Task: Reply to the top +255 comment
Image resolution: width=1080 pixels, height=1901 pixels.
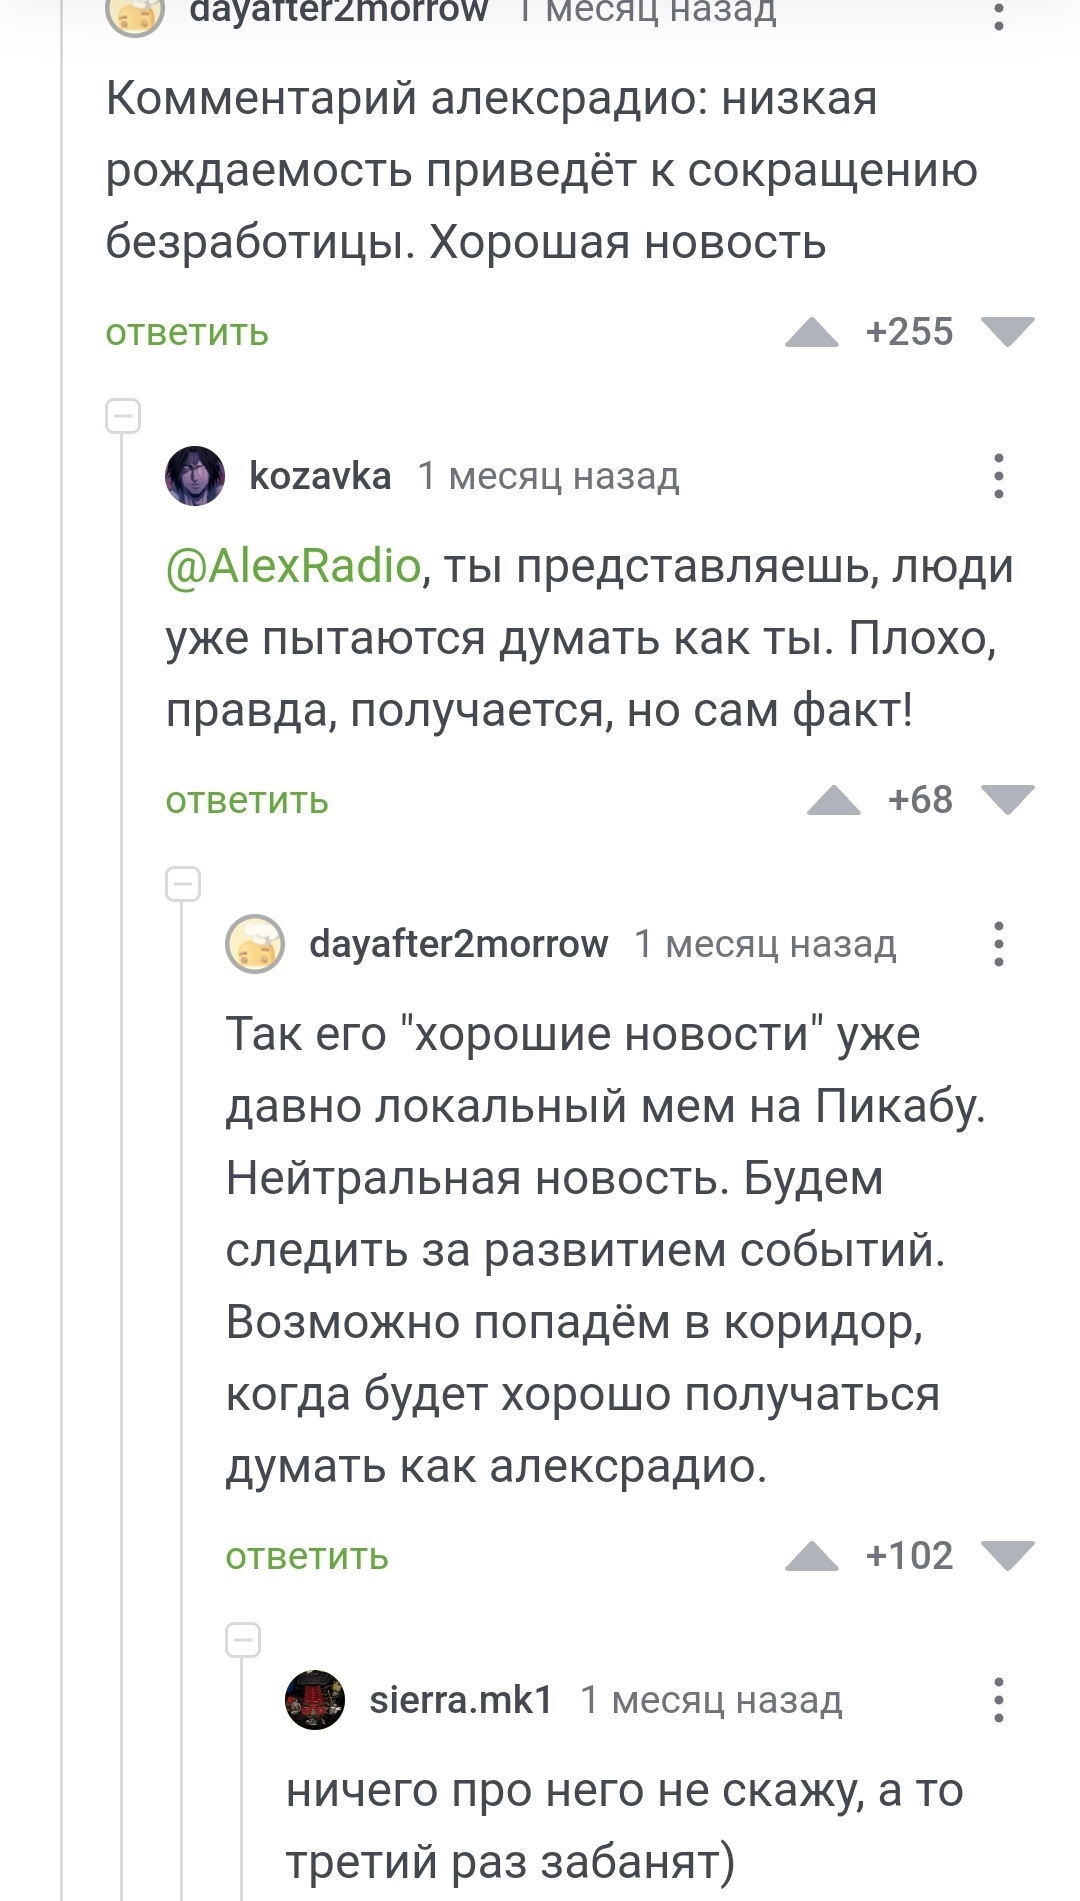Action: pos(187,332)
